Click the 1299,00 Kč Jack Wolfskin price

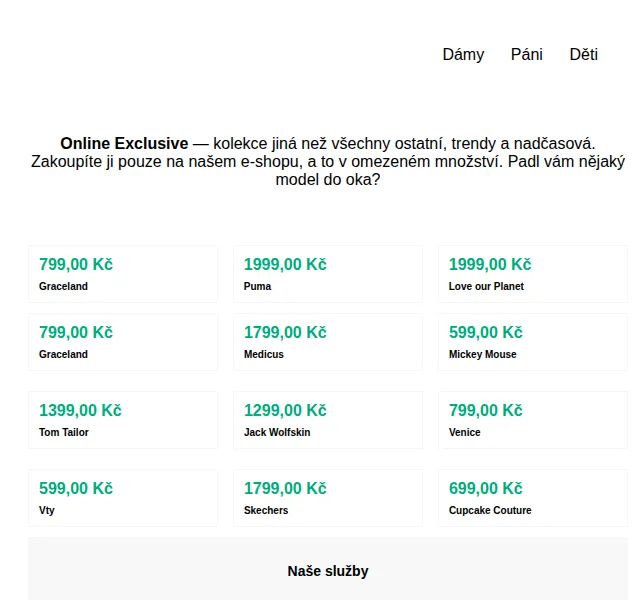pyautogui.click(x=285, y=411)
